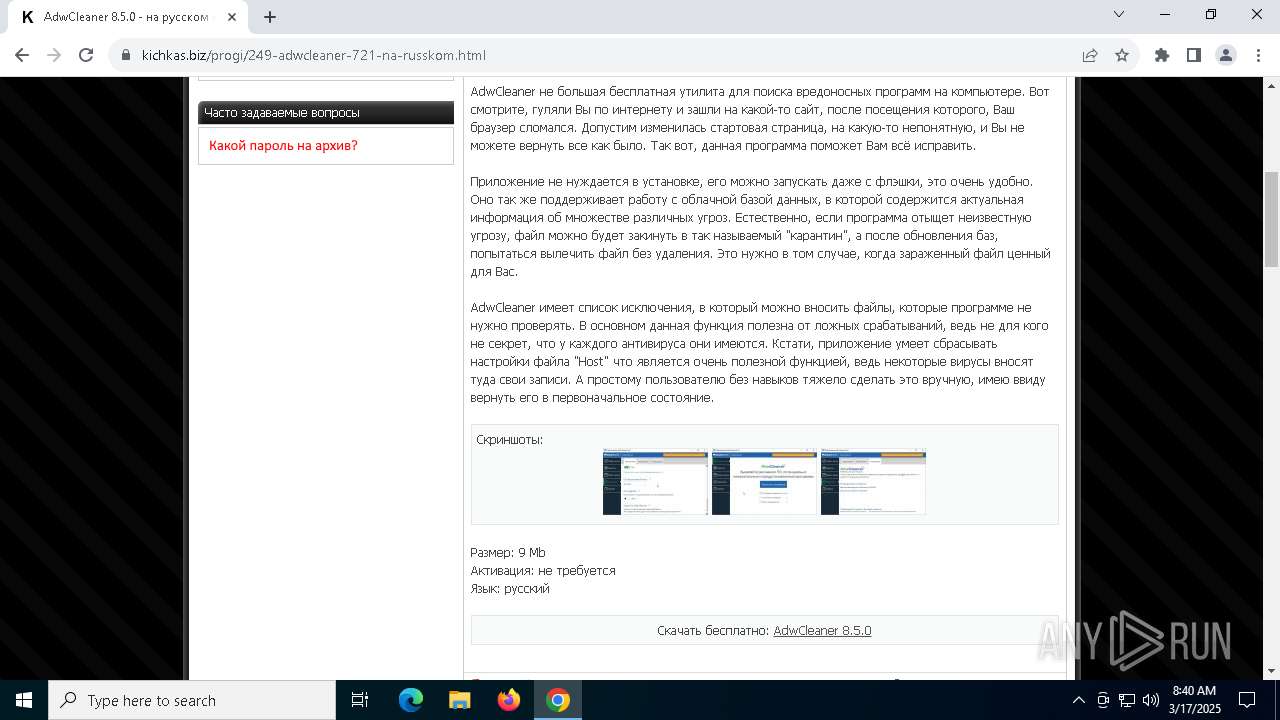The image size is (1280, 720).
Task: Click the 'Язык: русский' text
Action: click(x=510, y=588)
